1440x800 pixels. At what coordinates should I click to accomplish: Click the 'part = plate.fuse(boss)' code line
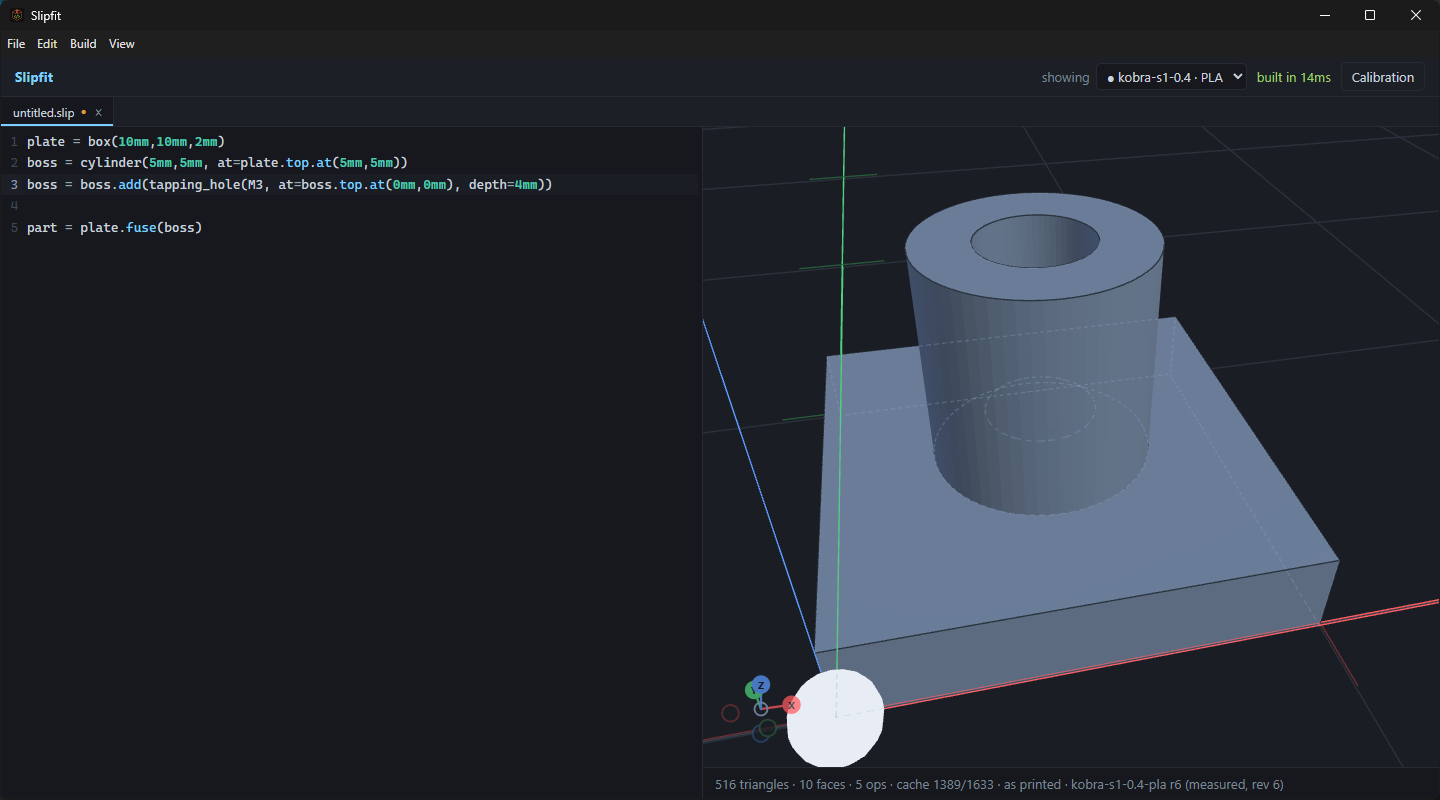point(114,227)
